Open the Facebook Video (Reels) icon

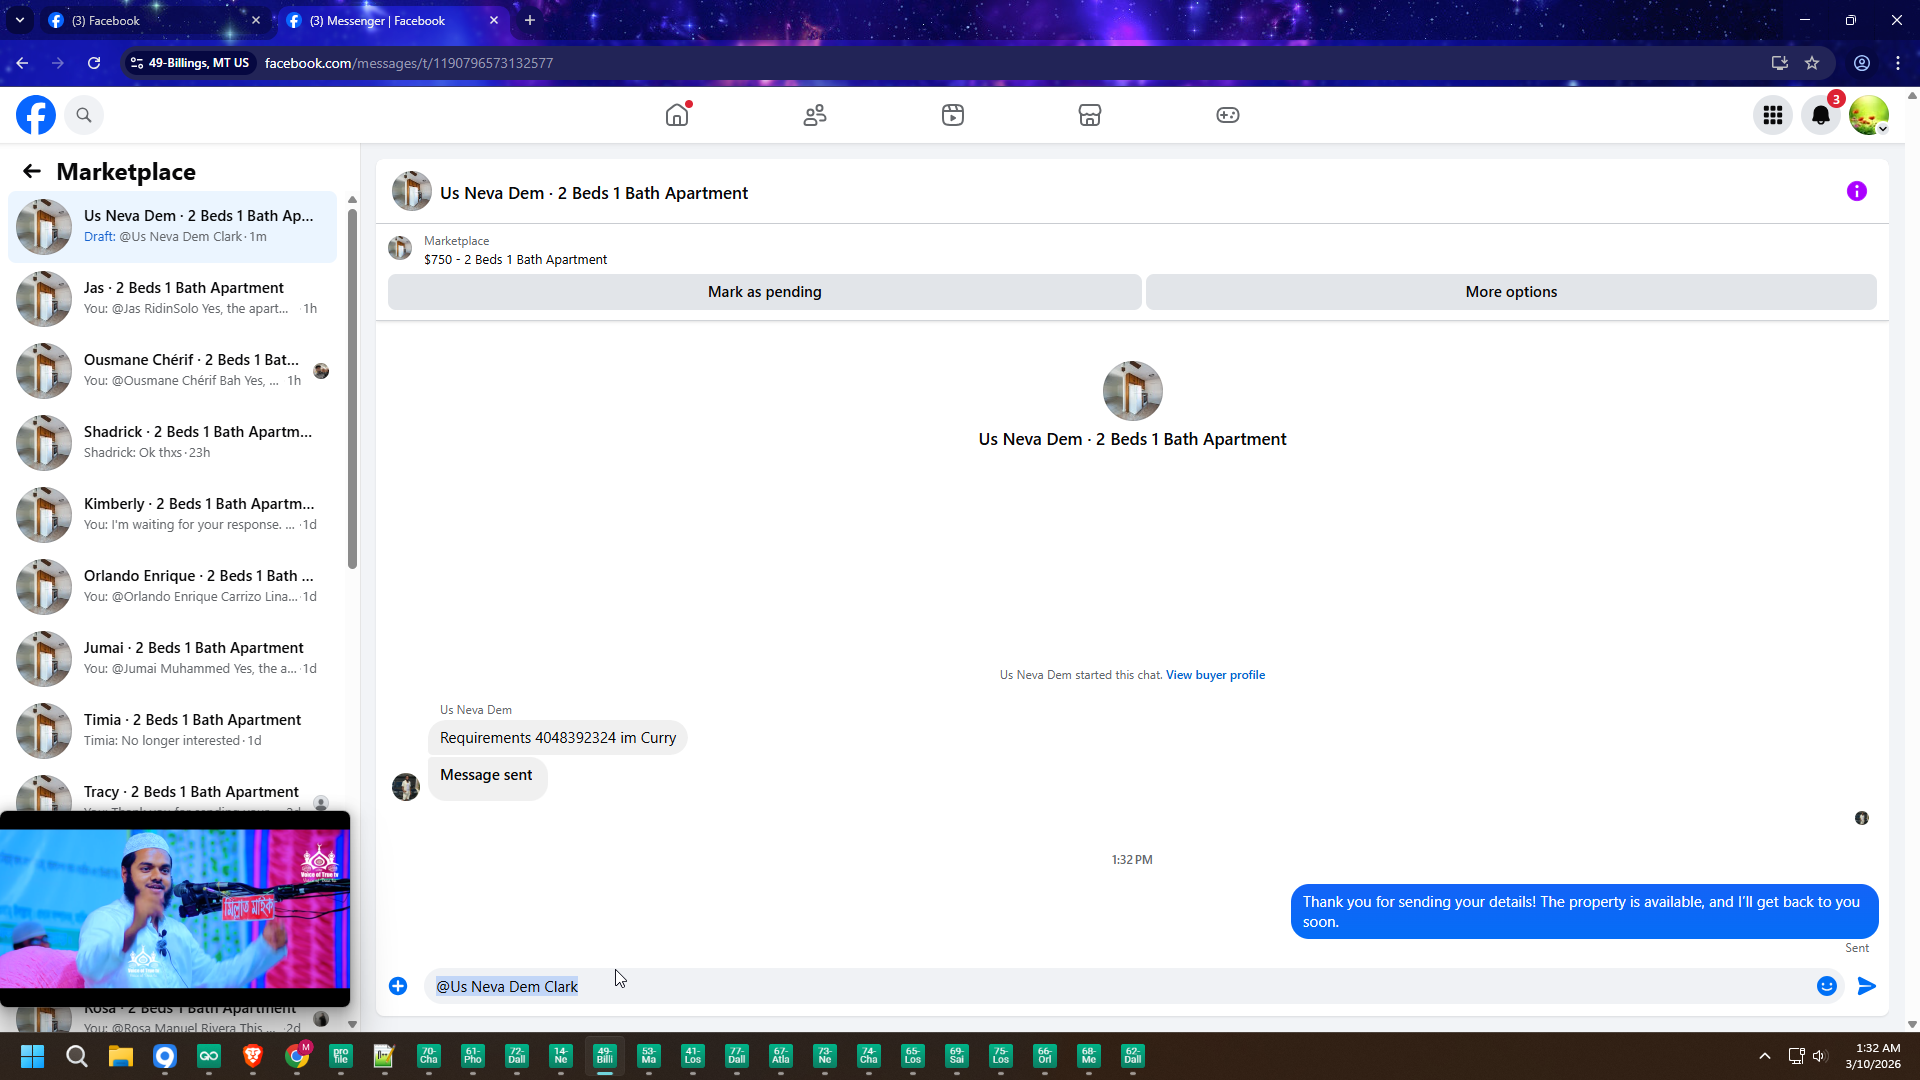(x=952, y=115)
